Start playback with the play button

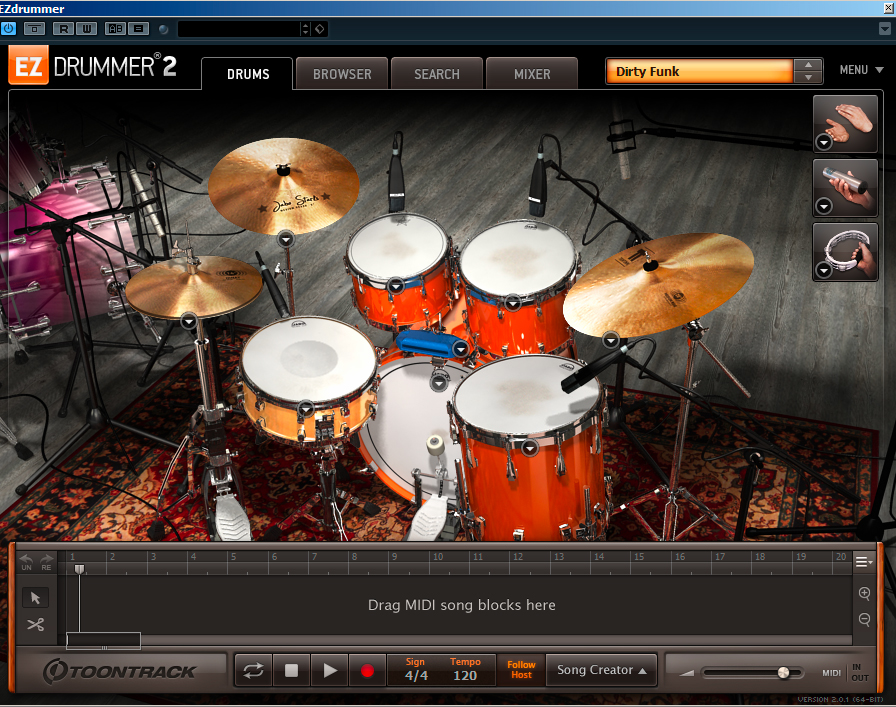pyautogui.click(x=330, y=670)
